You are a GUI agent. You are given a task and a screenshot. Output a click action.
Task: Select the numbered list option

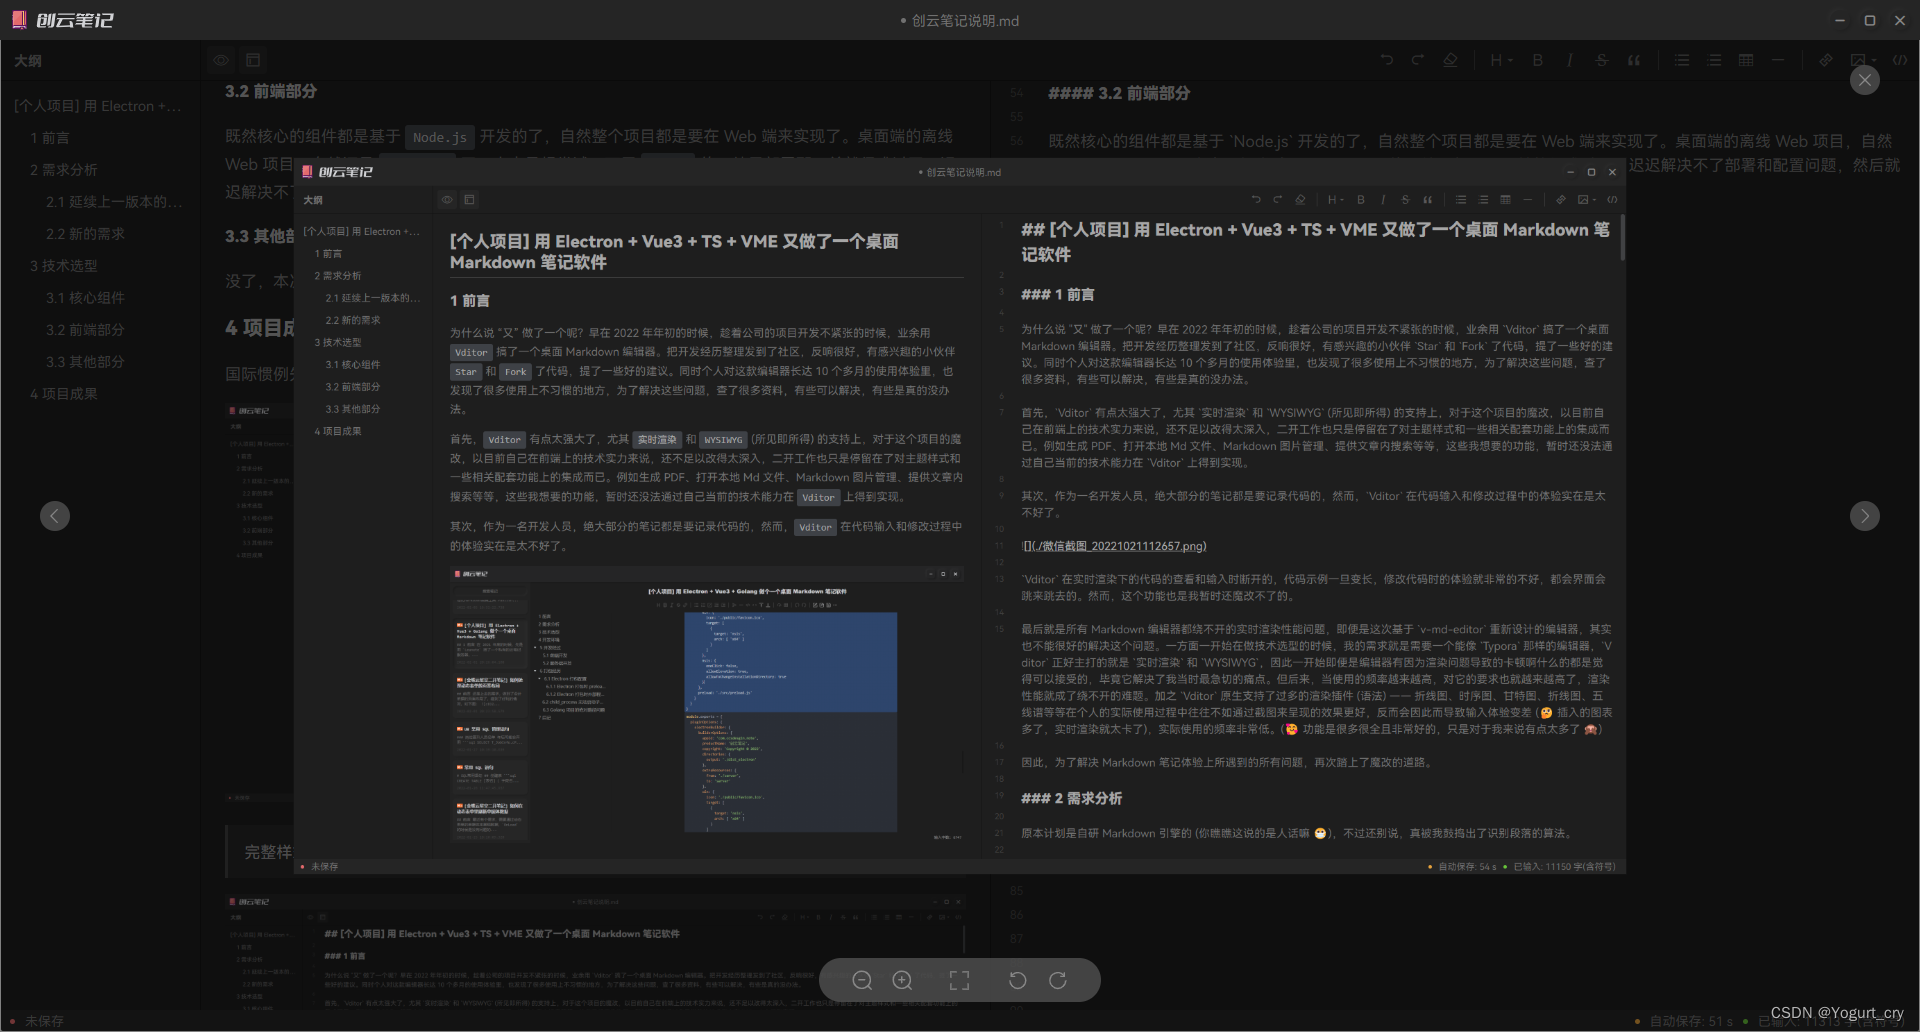coord(1714,60)
